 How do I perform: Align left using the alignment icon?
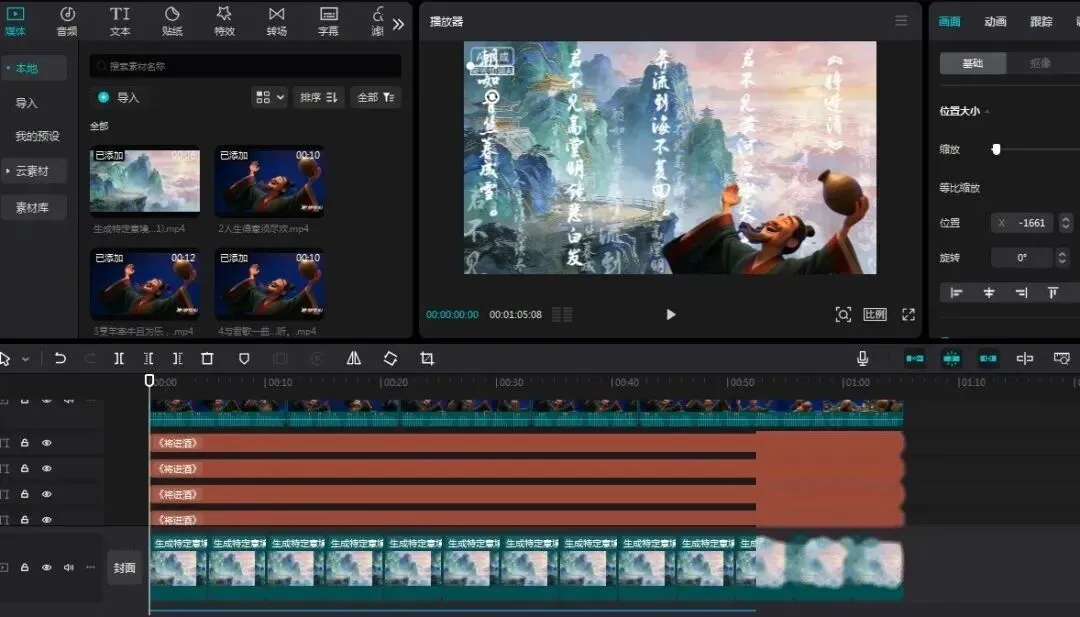956,293
